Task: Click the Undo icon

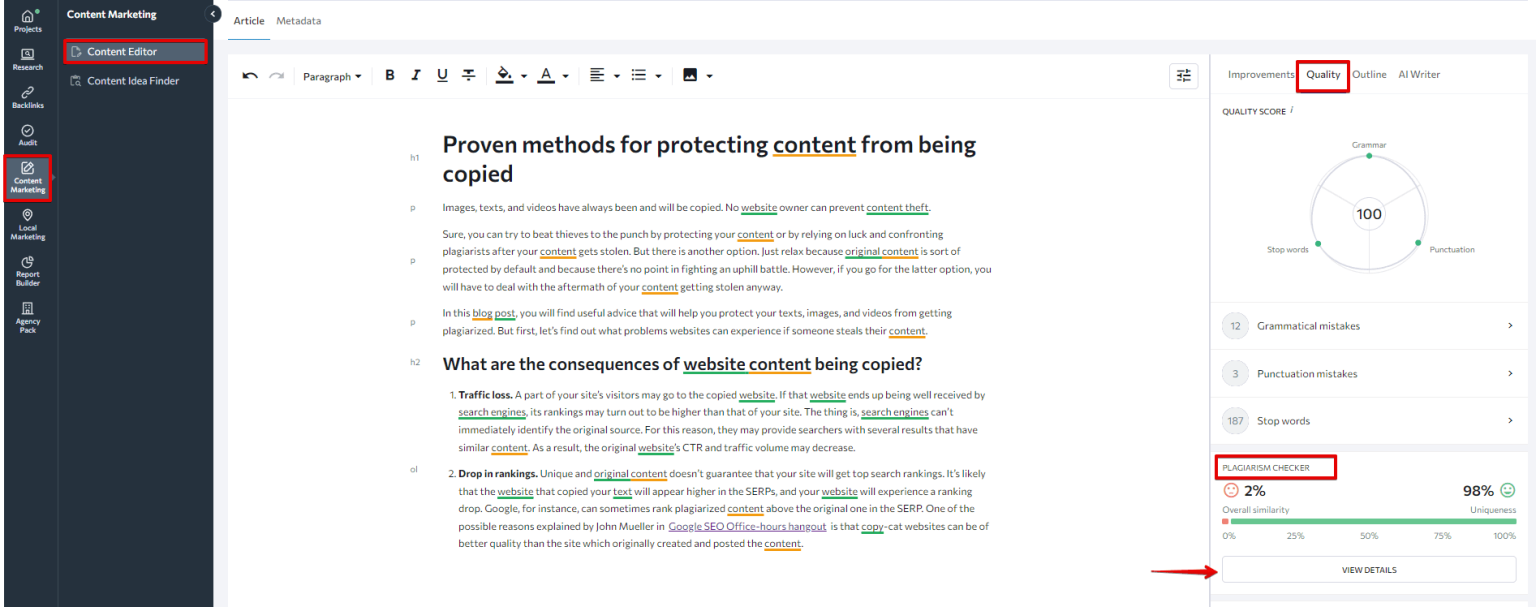Action: (249, 75)
